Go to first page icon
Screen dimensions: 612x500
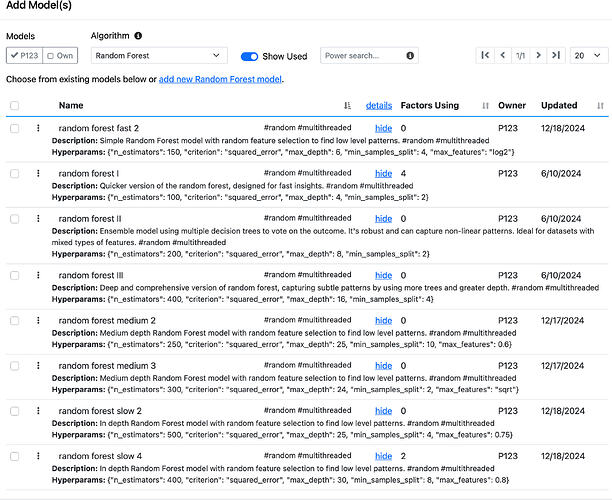click(x=485, y=55)
